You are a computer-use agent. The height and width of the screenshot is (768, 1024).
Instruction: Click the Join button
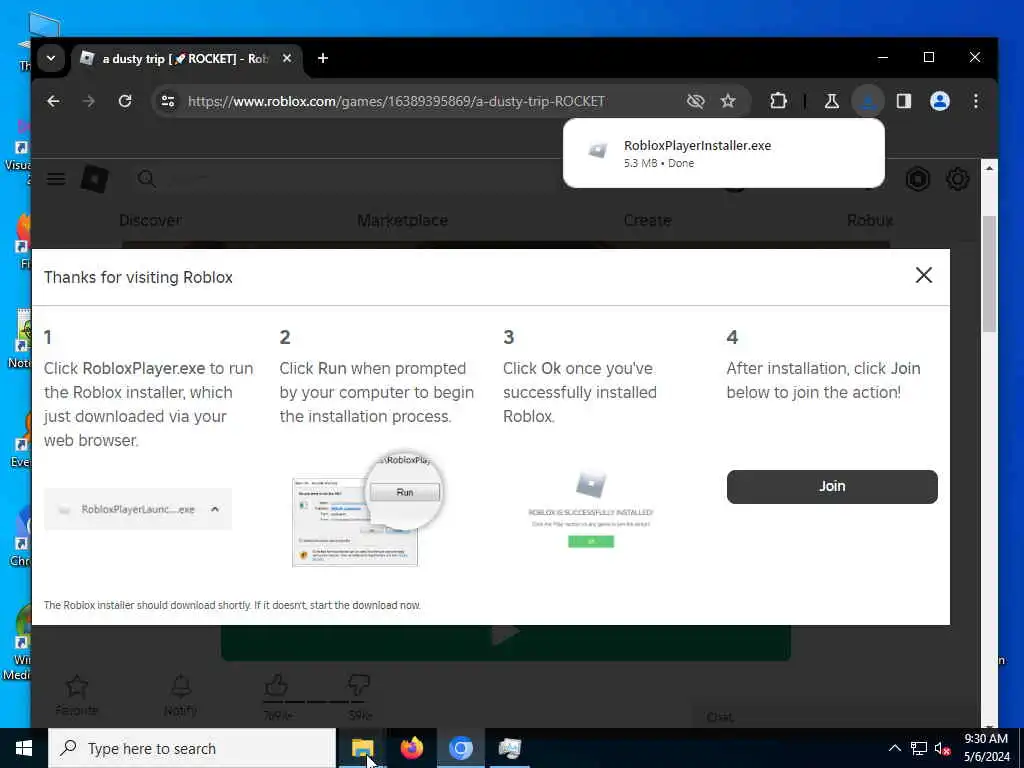[x=832, y=487]
